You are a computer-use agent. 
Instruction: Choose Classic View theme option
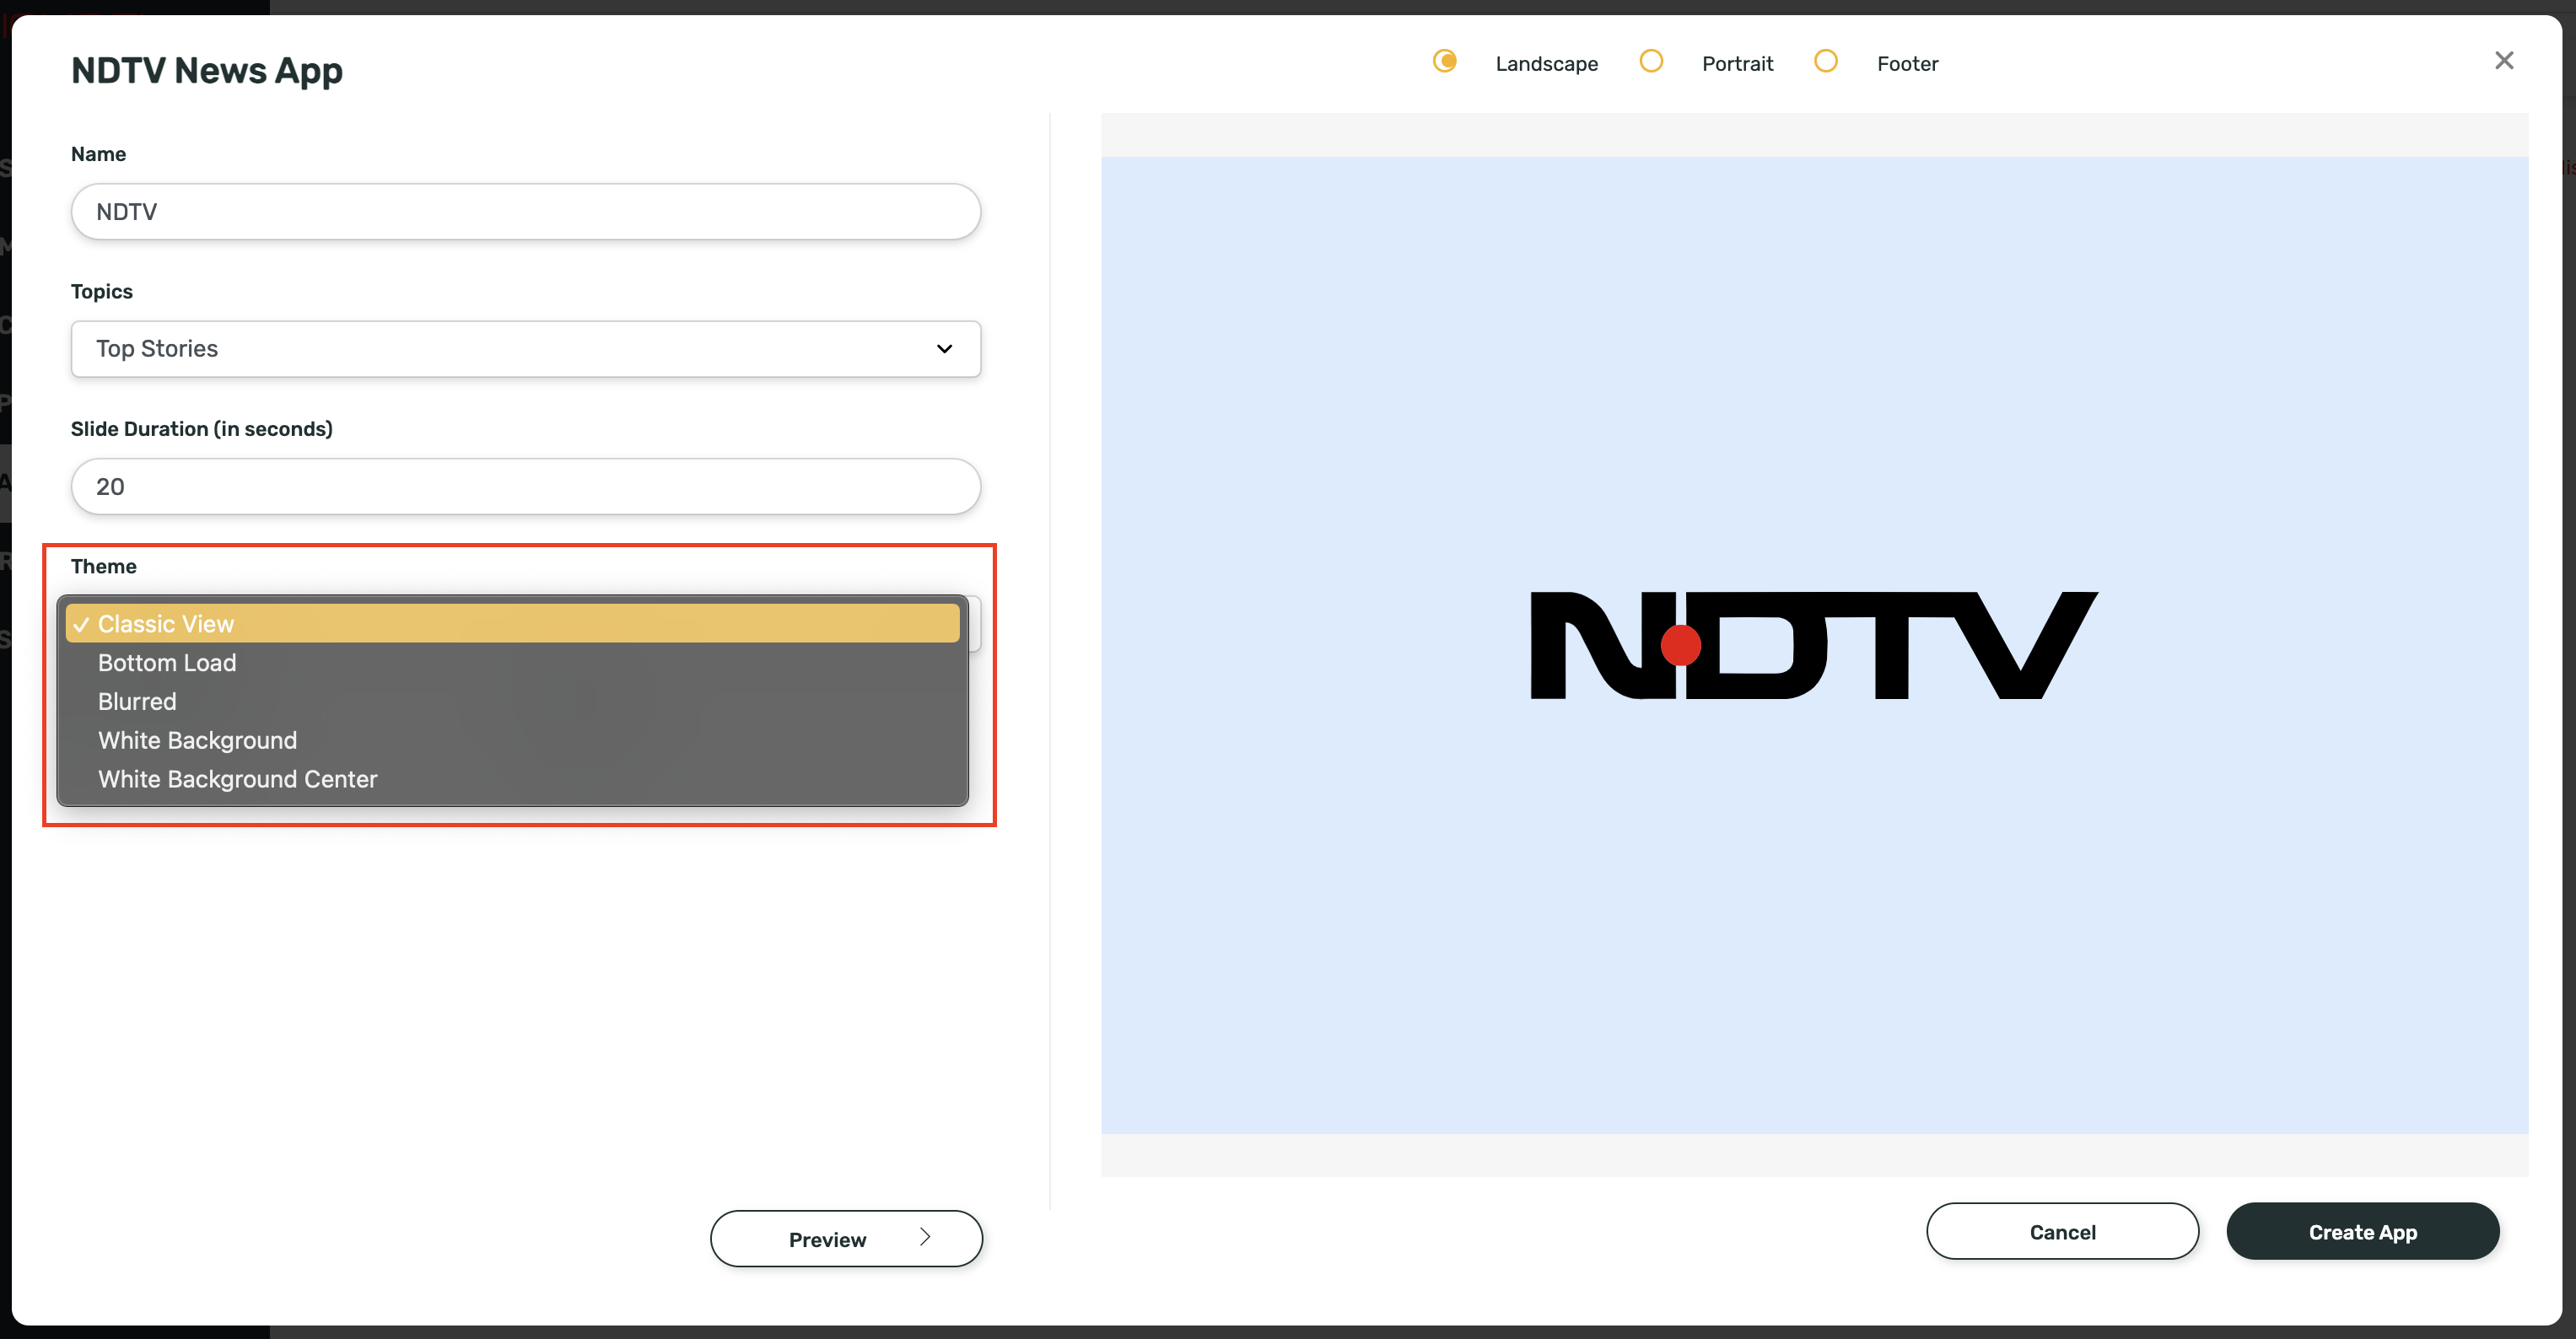(513, 623)
